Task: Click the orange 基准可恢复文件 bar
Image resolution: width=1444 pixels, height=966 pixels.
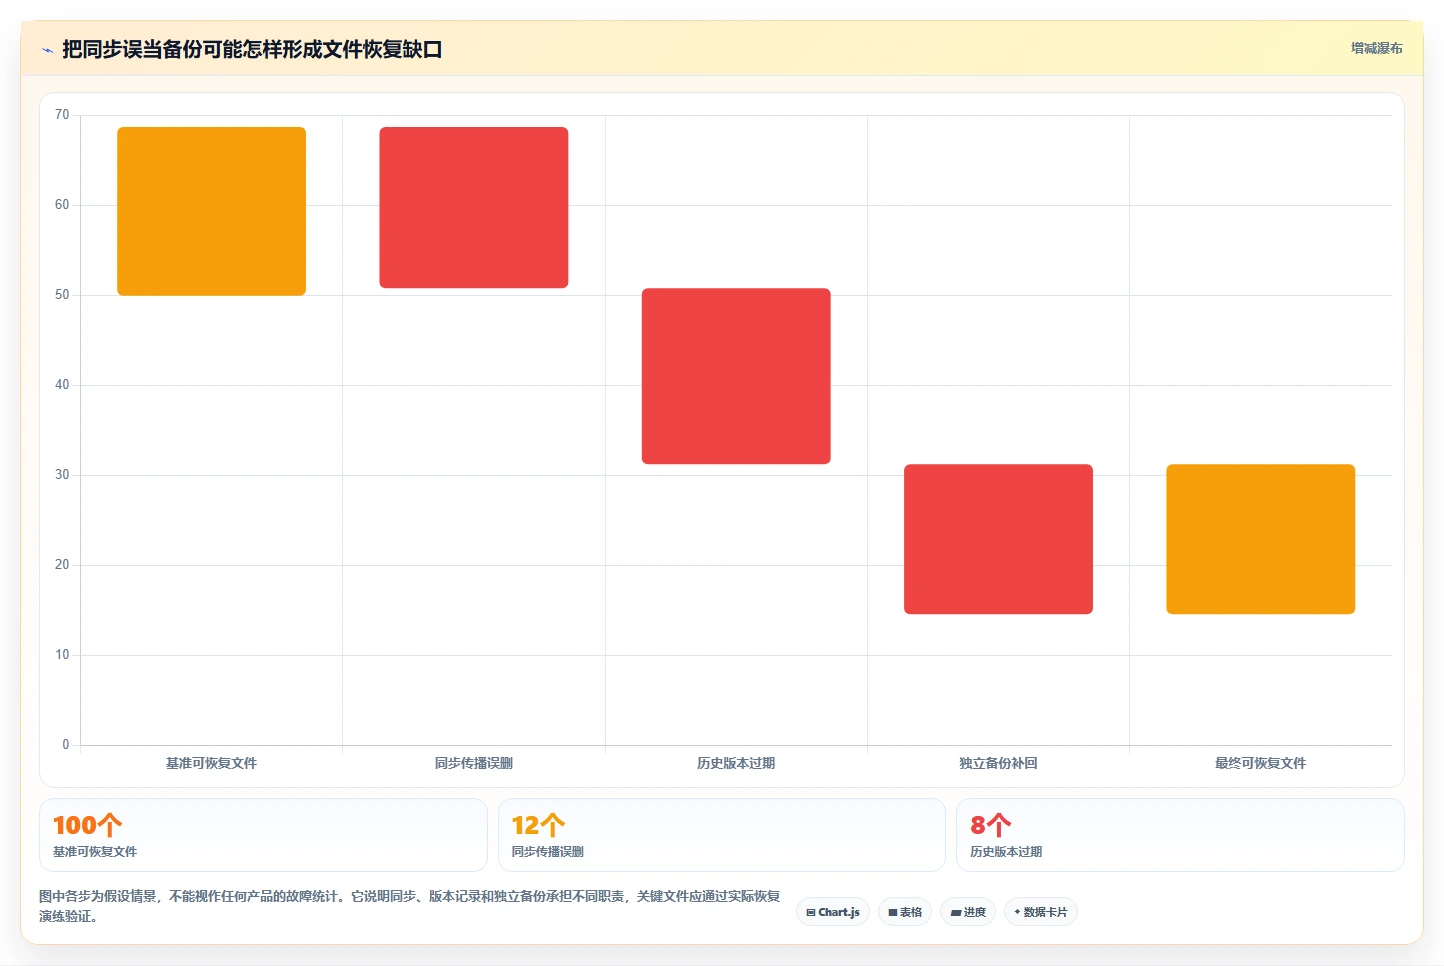Action: [x=211, y=211]
